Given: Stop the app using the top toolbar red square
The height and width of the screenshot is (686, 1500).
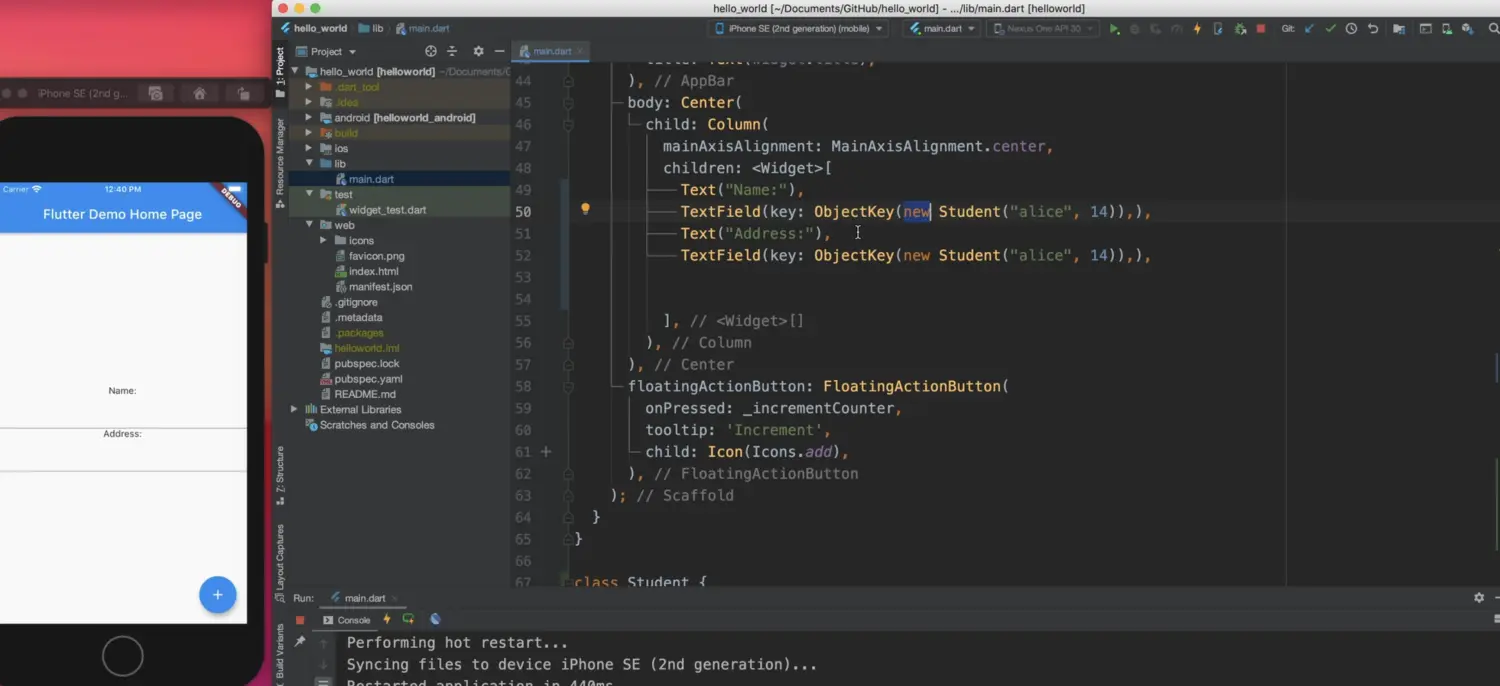Looking at the screenshot, I should [1261, 29].
